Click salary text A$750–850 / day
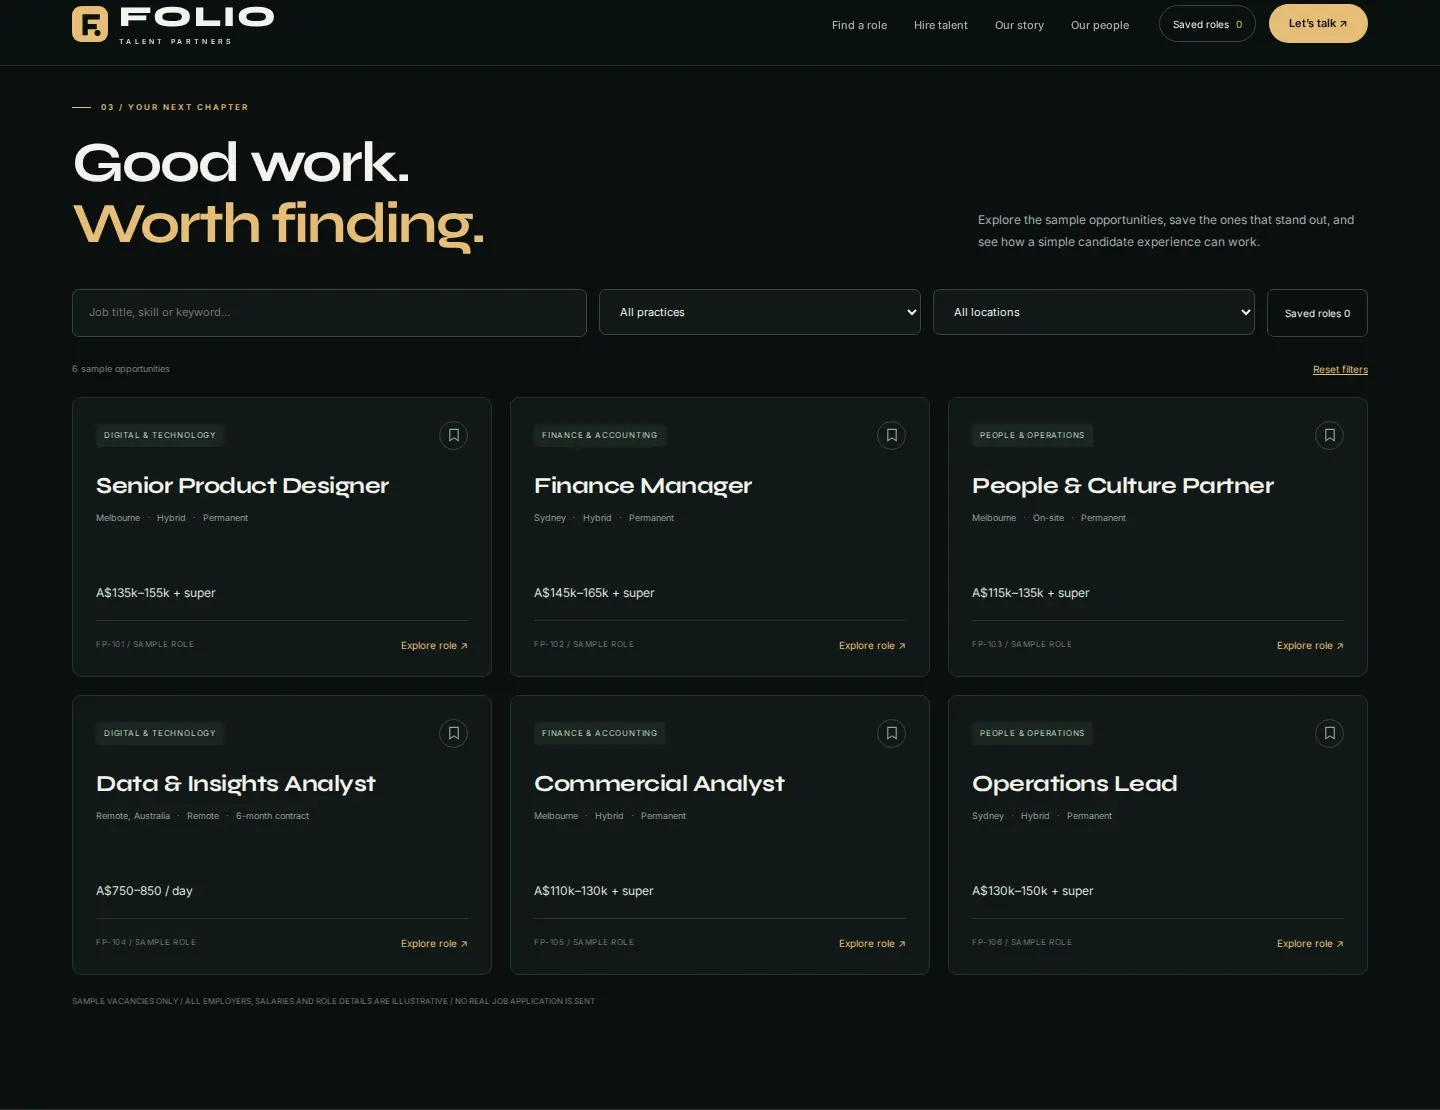1440x1110 pixels. (144, 891)
